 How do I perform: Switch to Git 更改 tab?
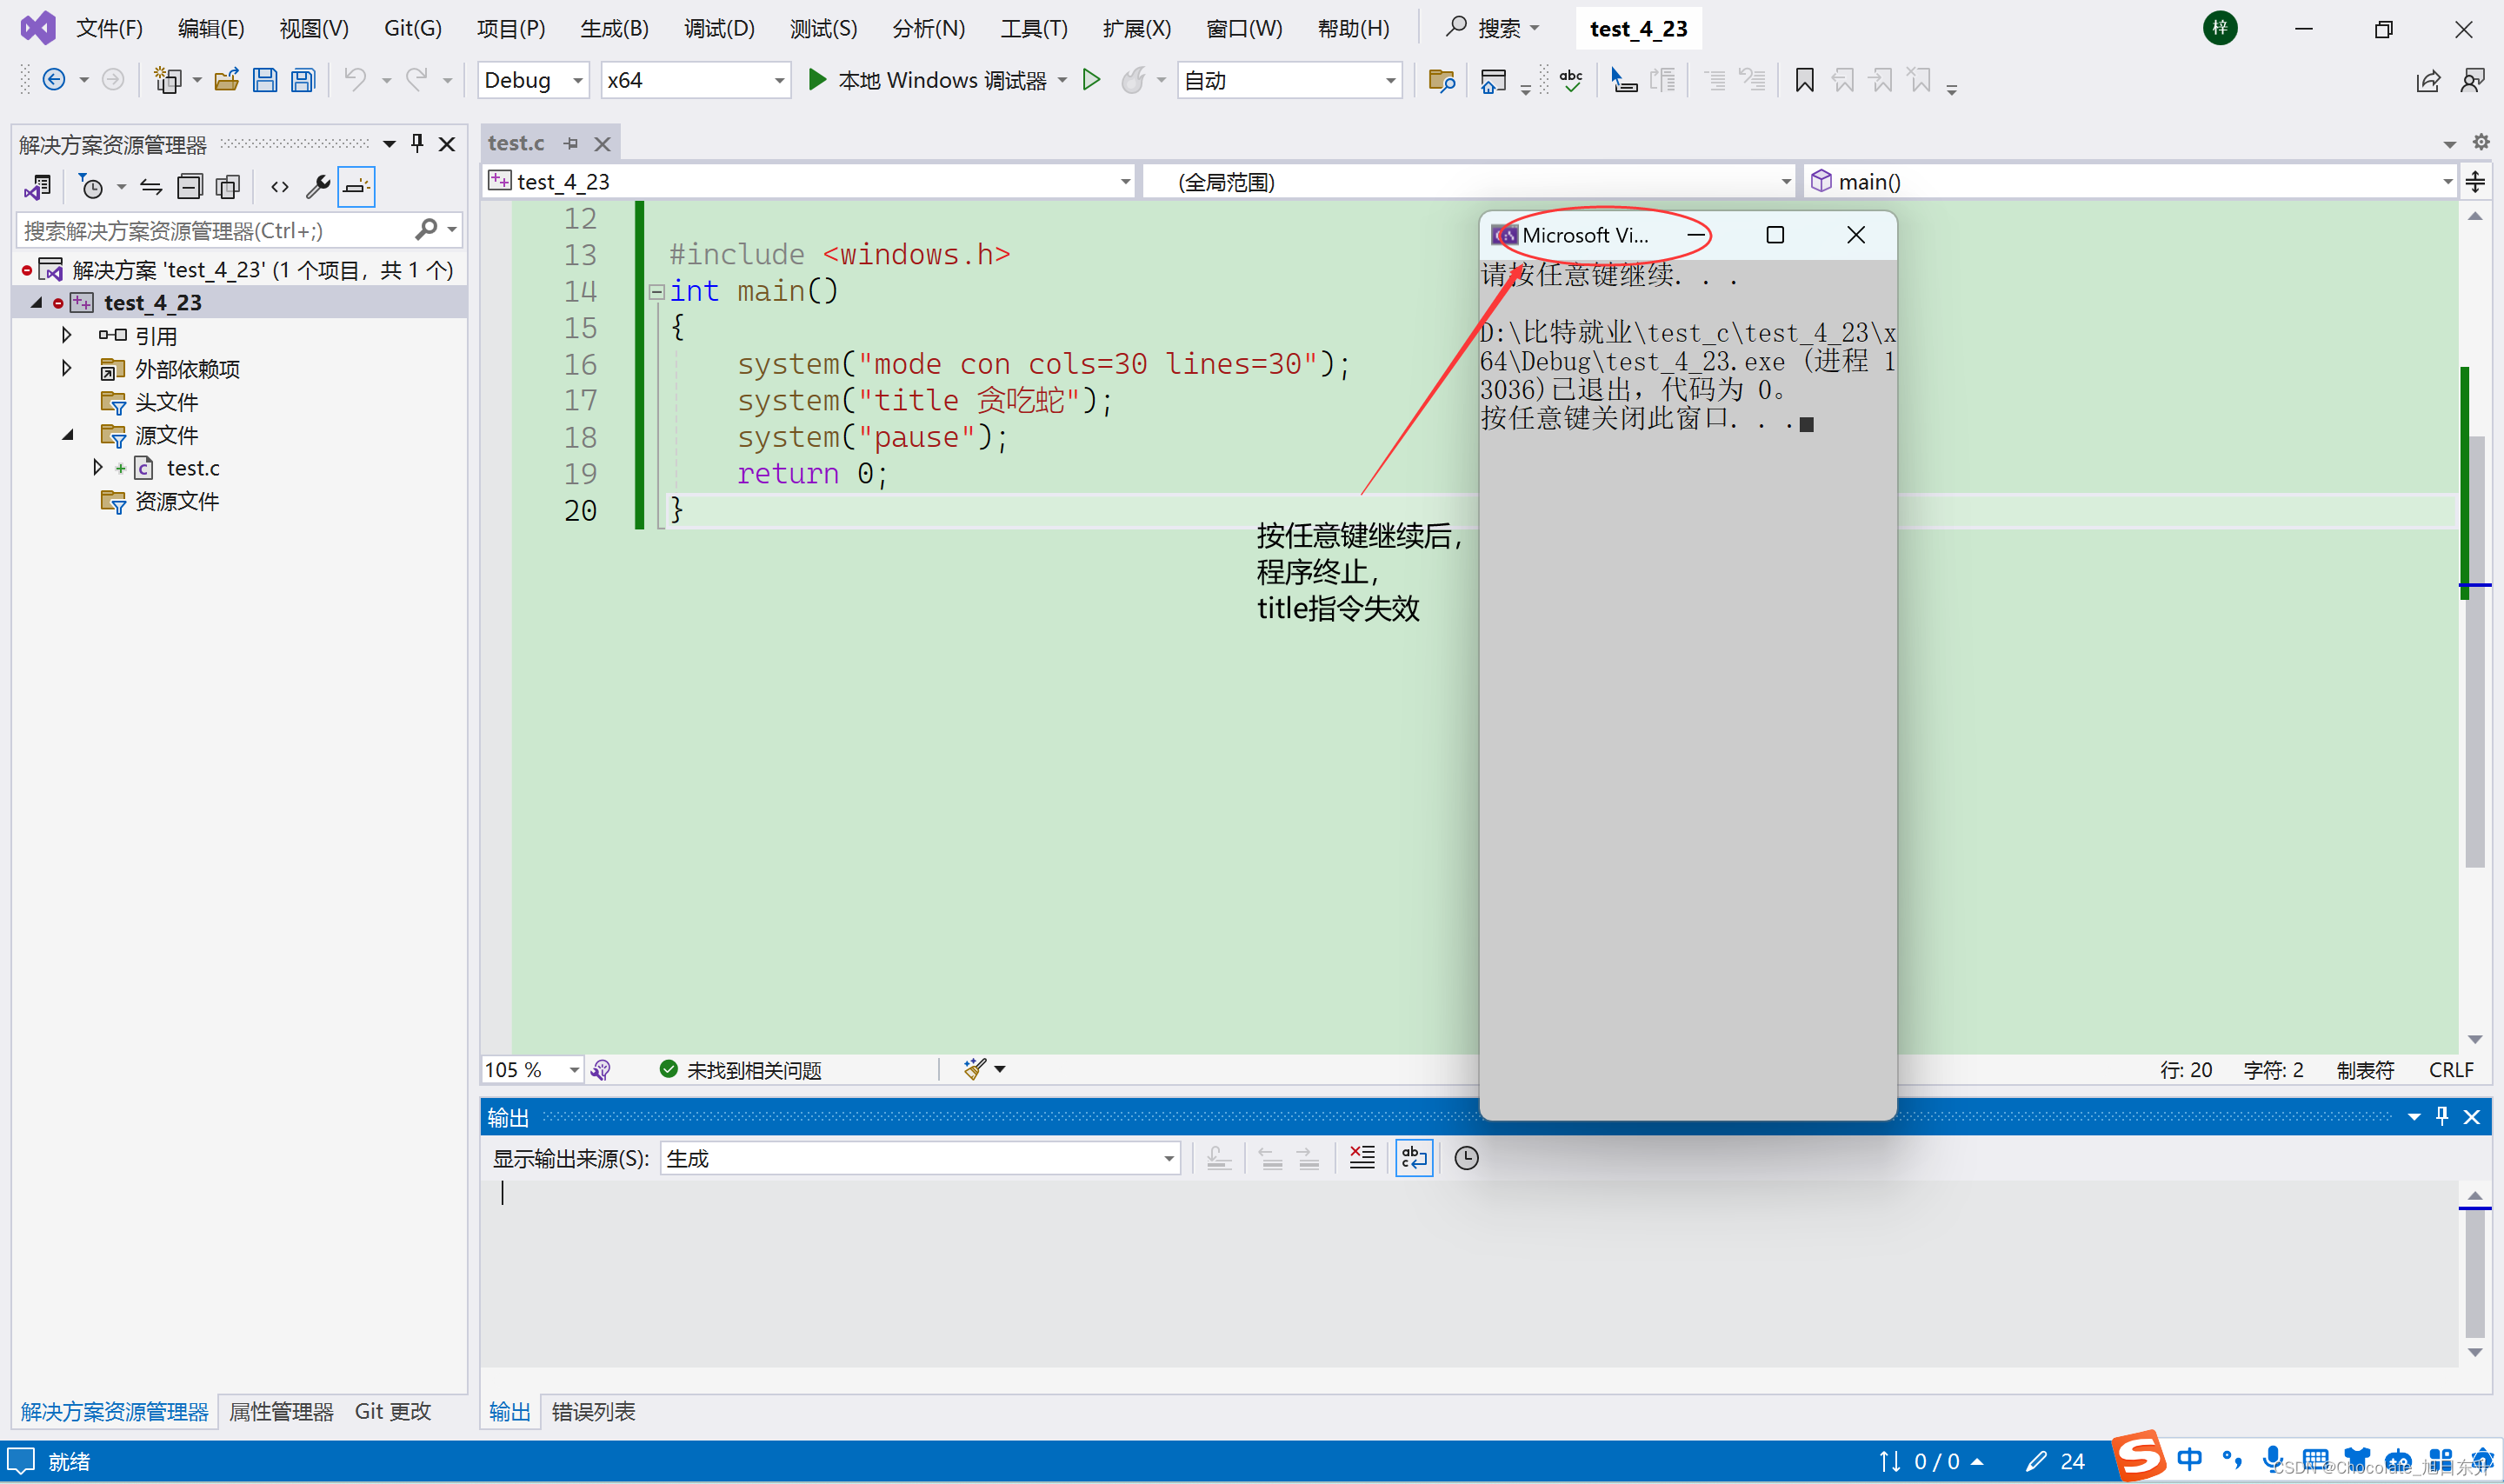point(393,1411)
